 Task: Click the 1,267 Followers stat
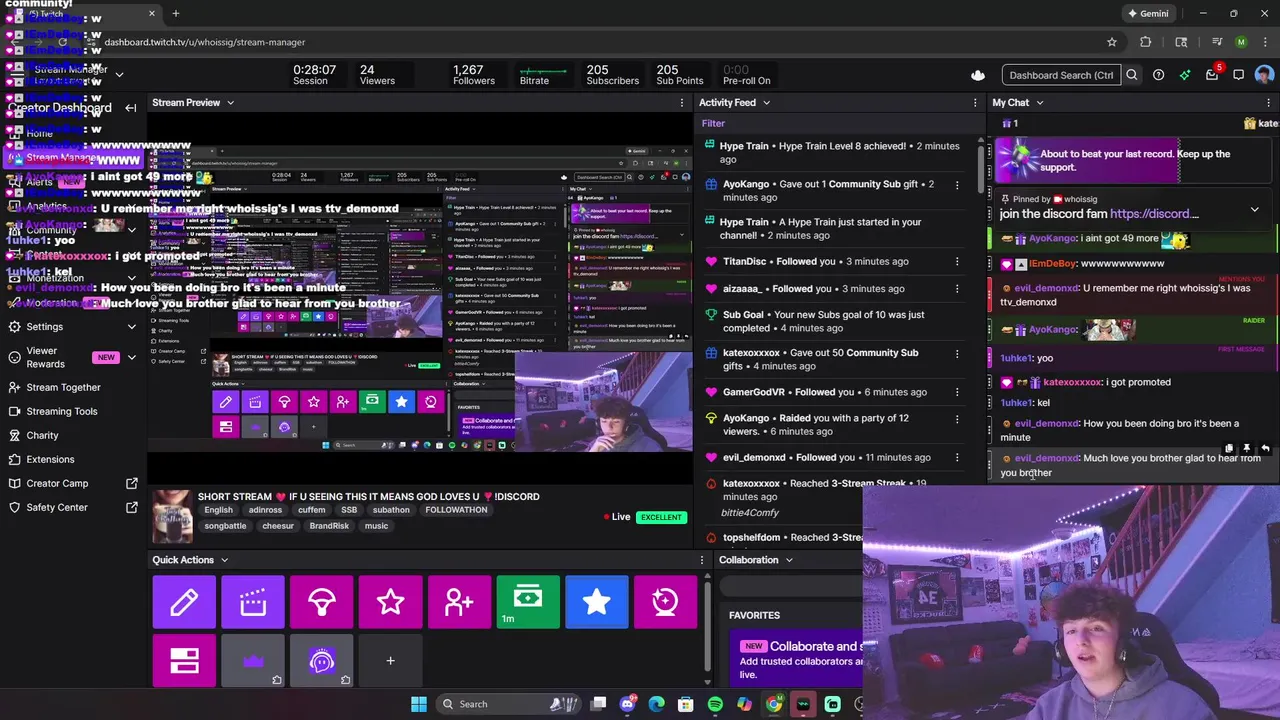[474, 75]
